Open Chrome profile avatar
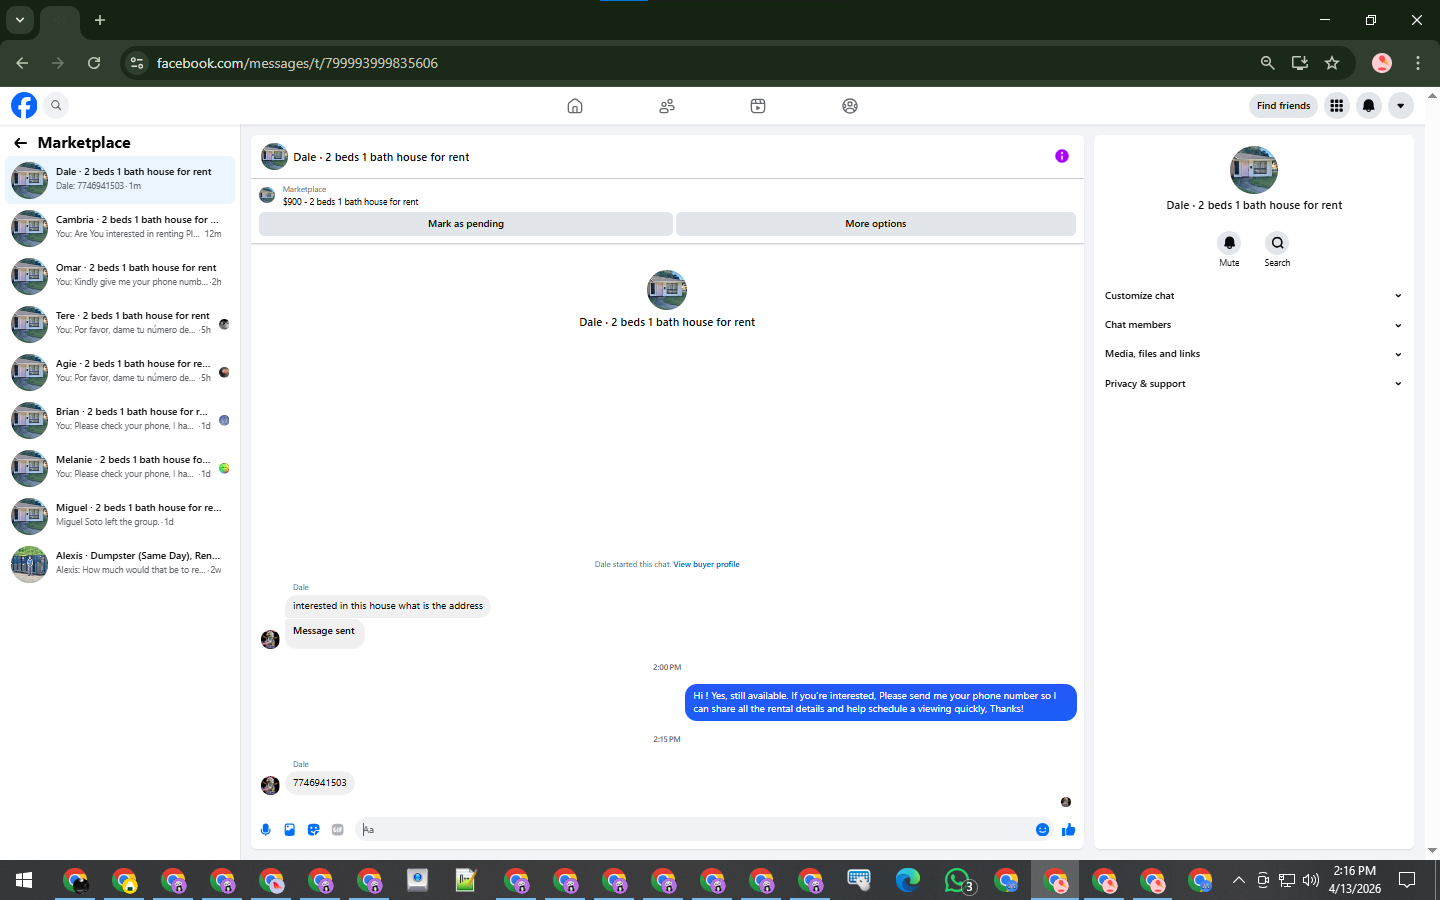 tap(1382, 63)
